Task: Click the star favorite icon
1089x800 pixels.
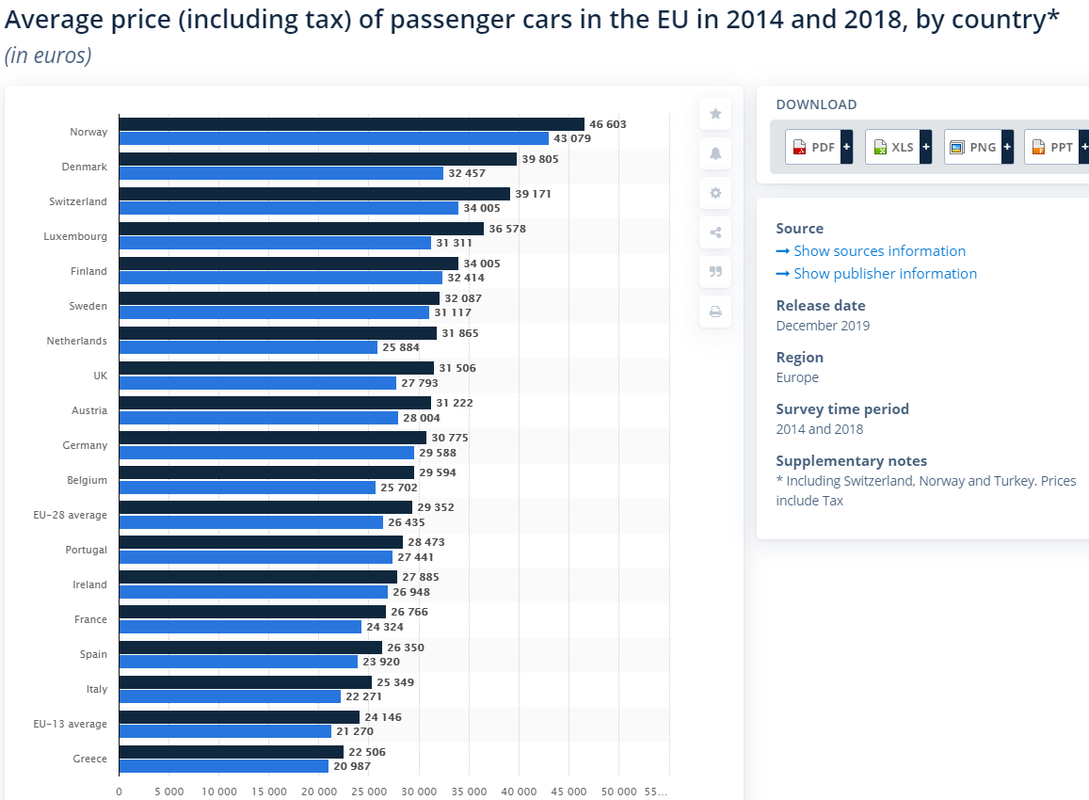Action: point(715,114)
